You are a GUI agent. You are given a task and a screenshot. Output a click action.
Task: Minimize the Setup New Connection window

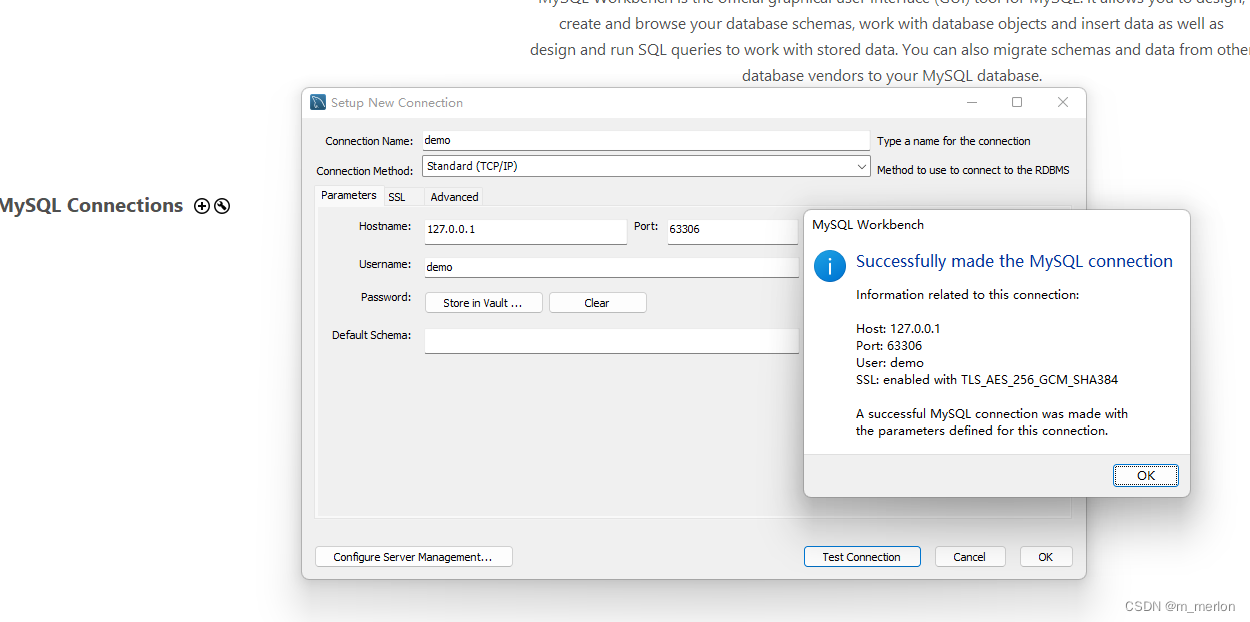972,102
